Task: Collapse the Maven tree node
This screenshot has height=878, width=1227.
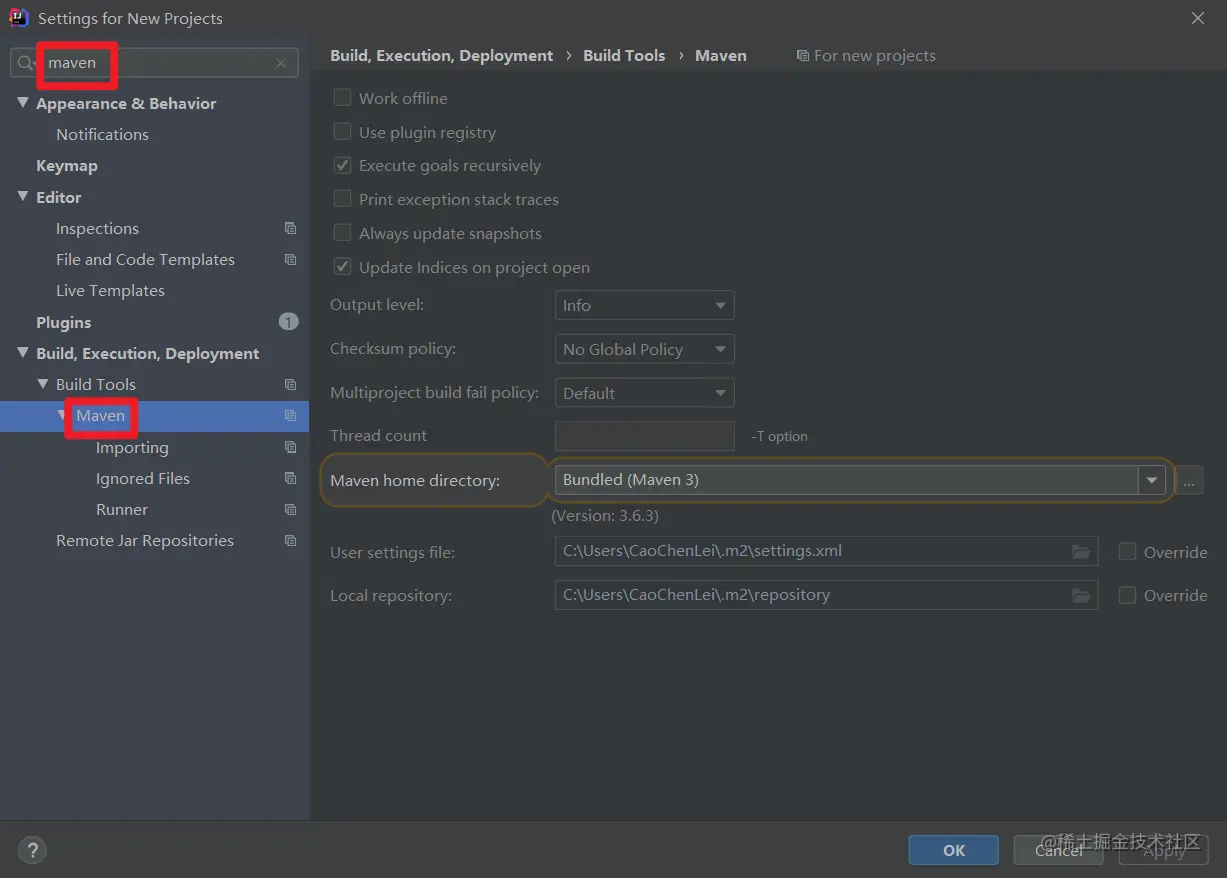Action: [x=62, y=415]
